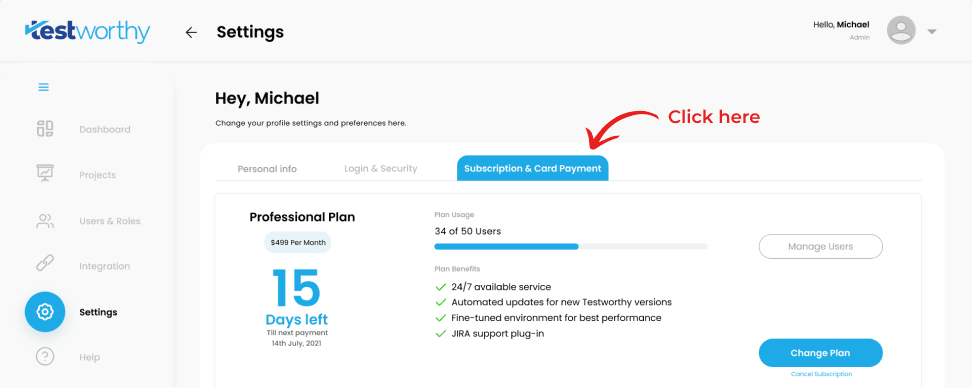
Task: Click the Testworthy logo
Action: coord(87,32)
